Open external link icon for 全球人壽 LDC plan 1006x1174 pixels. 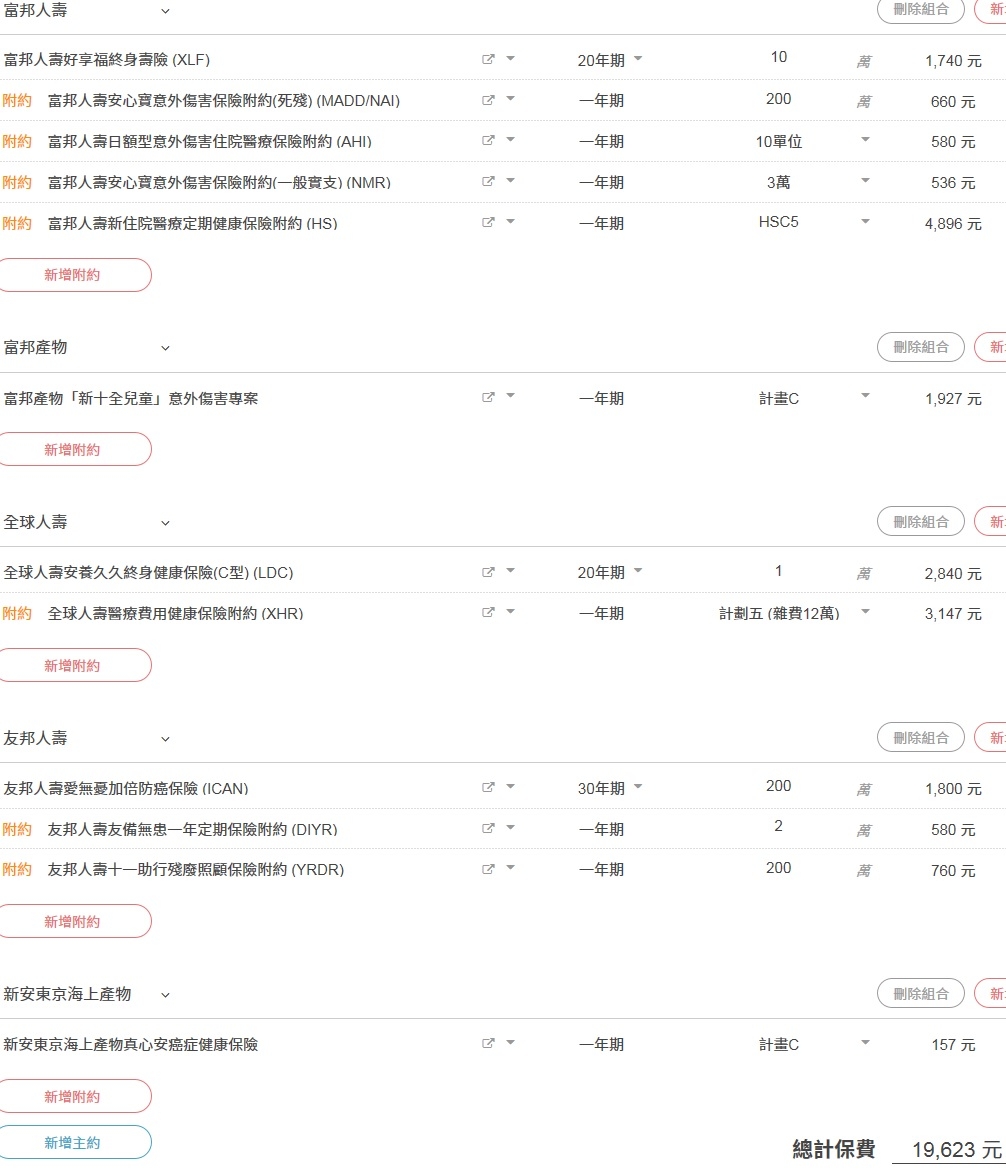click(x=488, y=572)
